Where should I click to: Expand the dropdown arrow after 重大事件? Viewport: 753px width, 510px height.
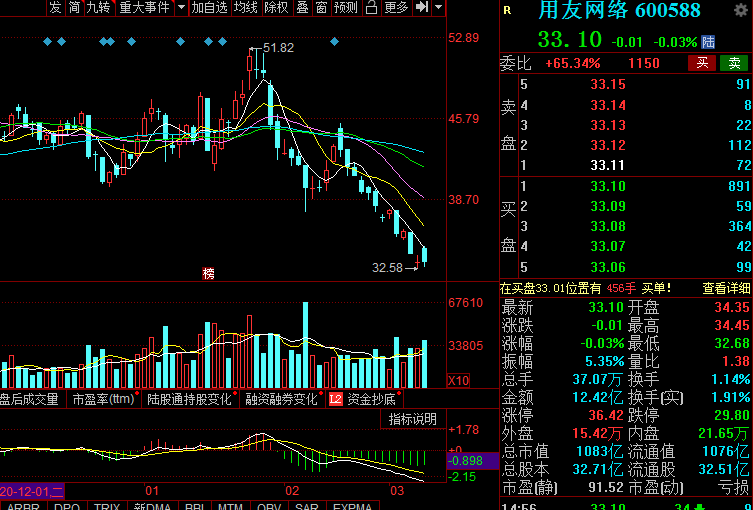(181, 8)
